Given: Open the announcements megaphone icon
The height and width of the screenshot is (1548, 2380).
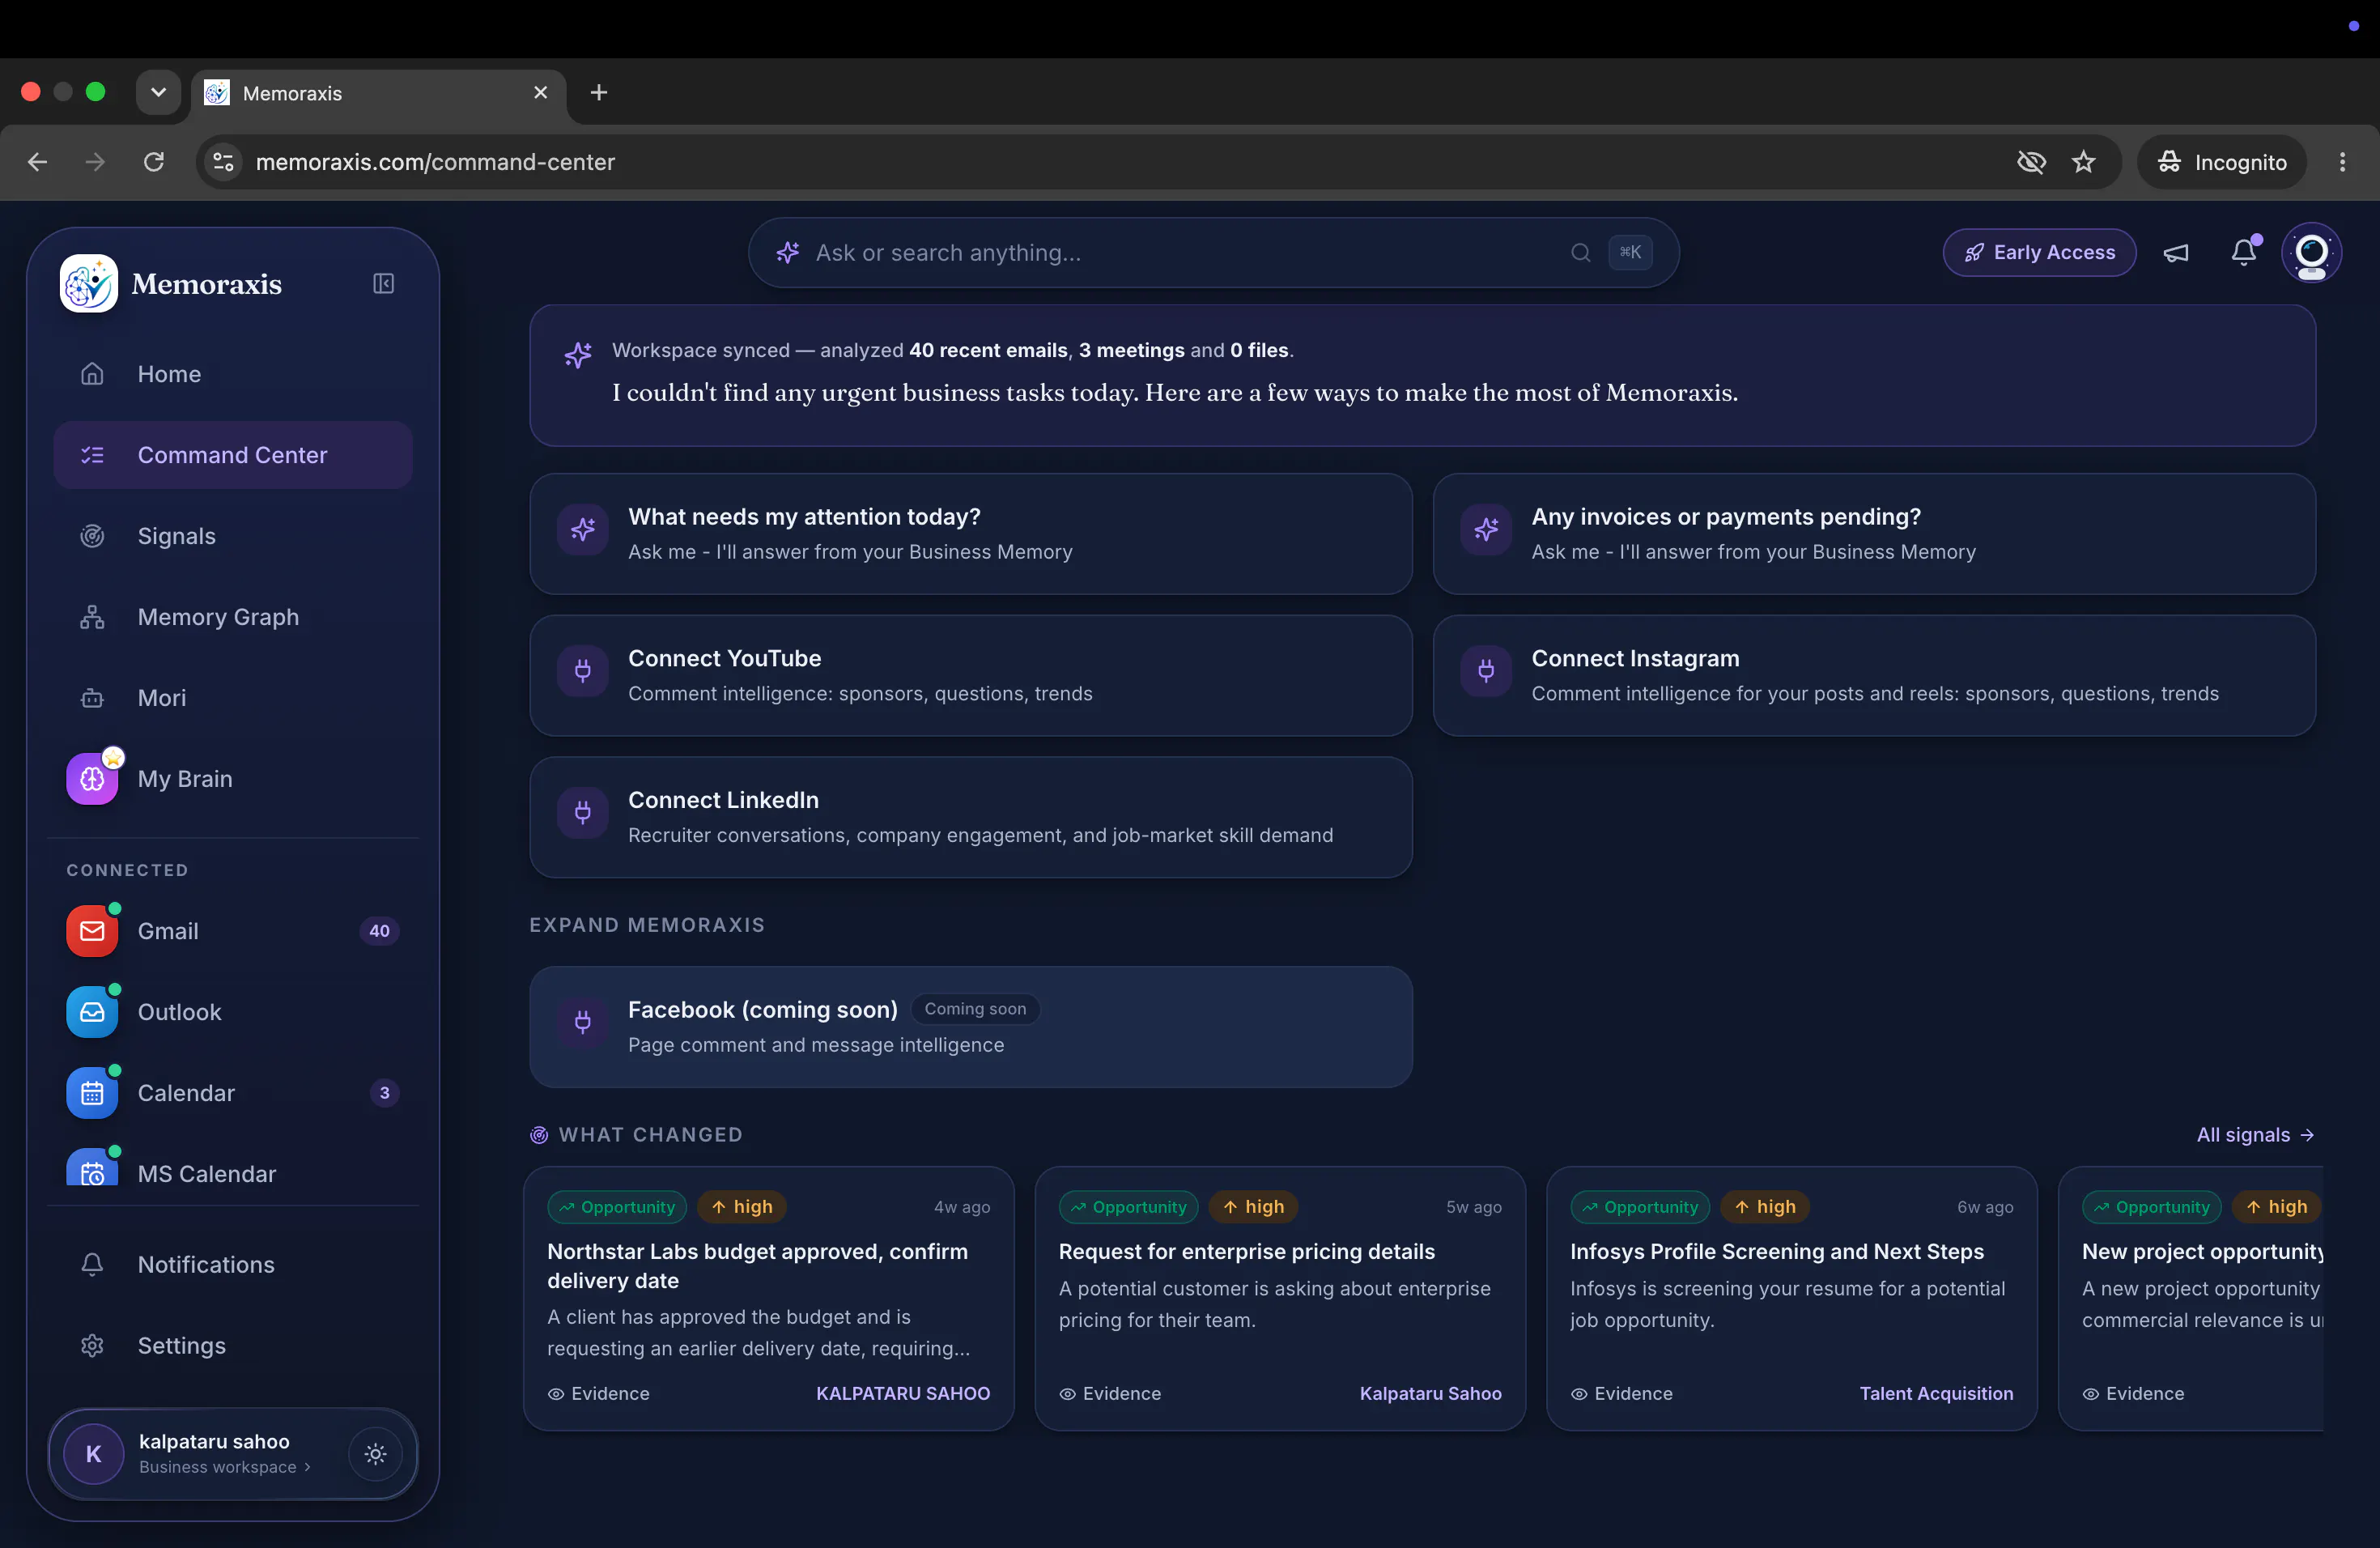Looking at the screenshot, I should (2176, 253).
